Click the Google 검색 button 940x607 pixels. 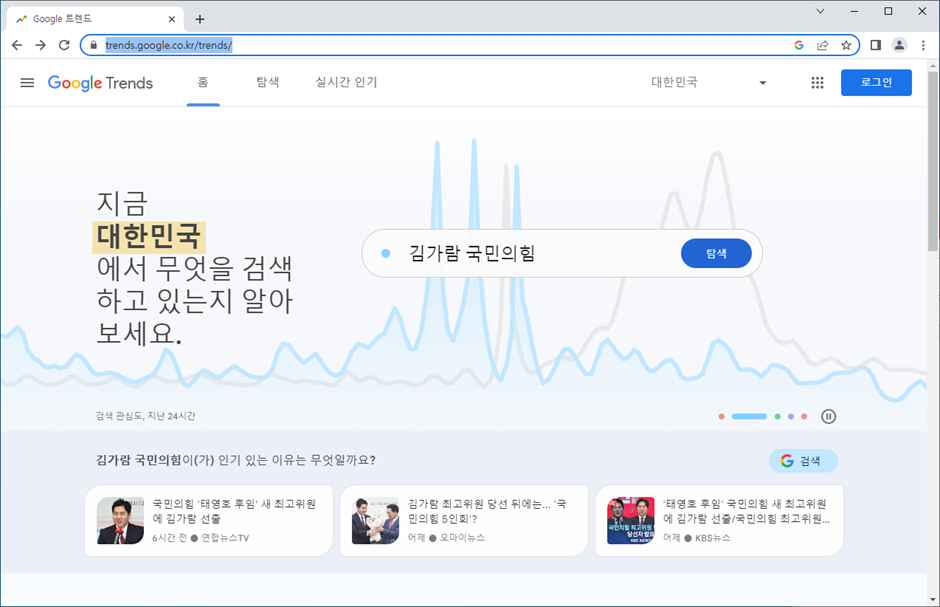[803, 461]
